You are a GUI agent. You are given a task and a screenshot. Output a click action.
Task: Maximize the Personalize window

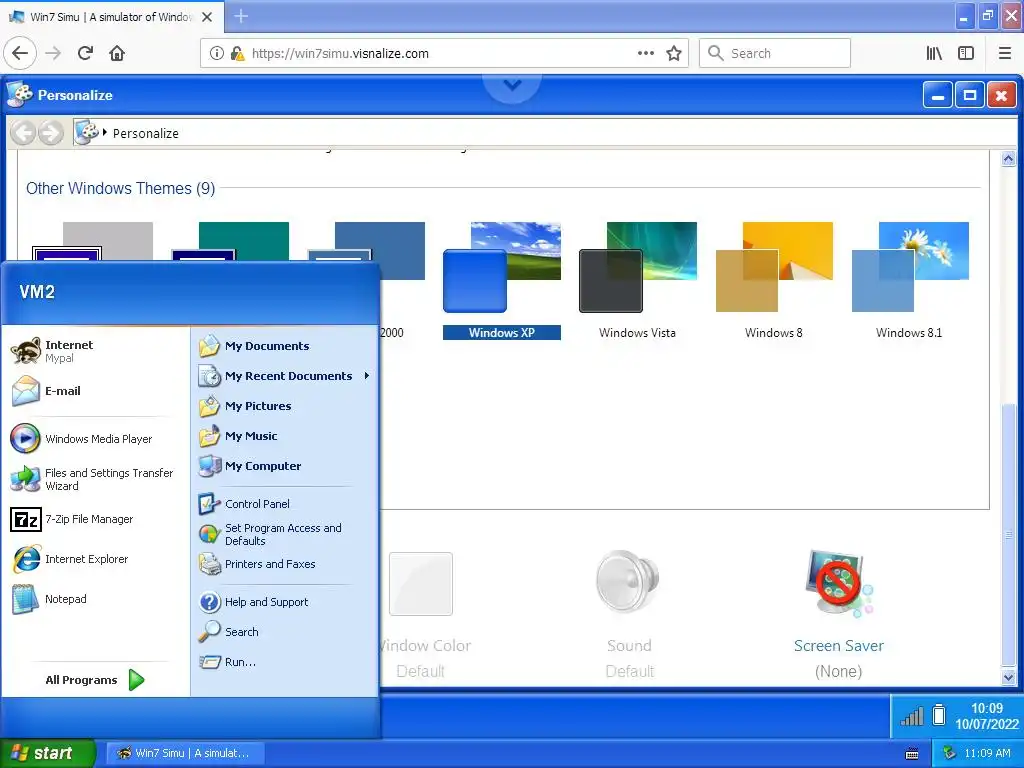[x=970, y=95]
